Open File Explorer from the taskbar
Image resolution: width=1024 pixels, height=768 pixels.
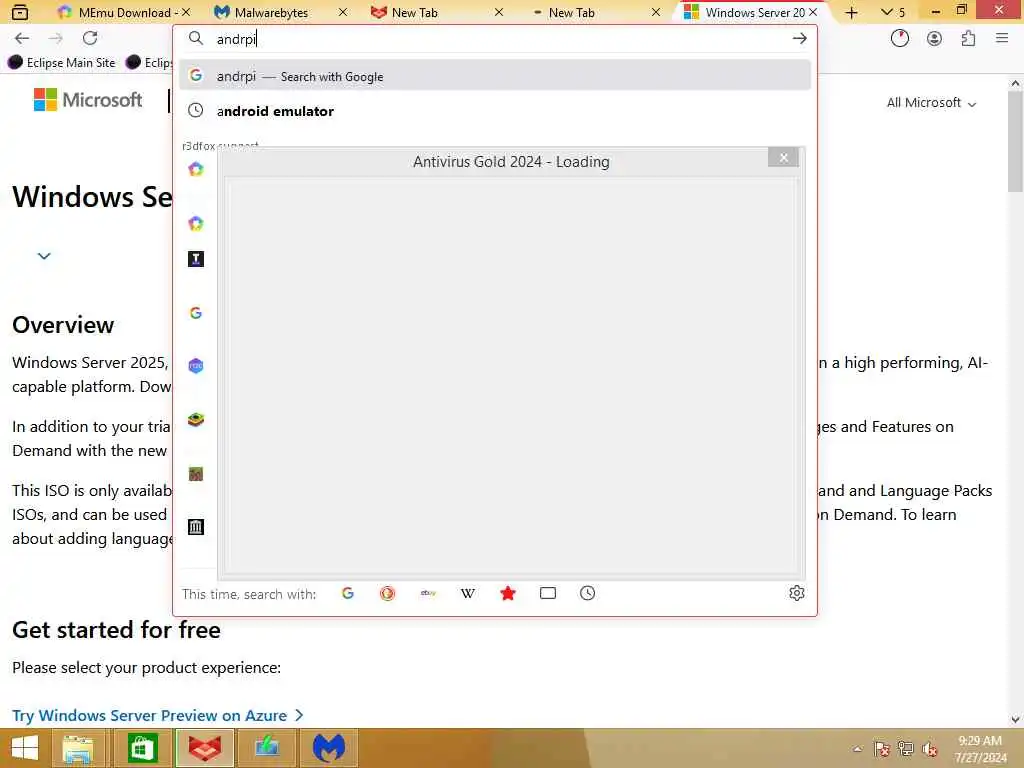[x=78, y=748]
